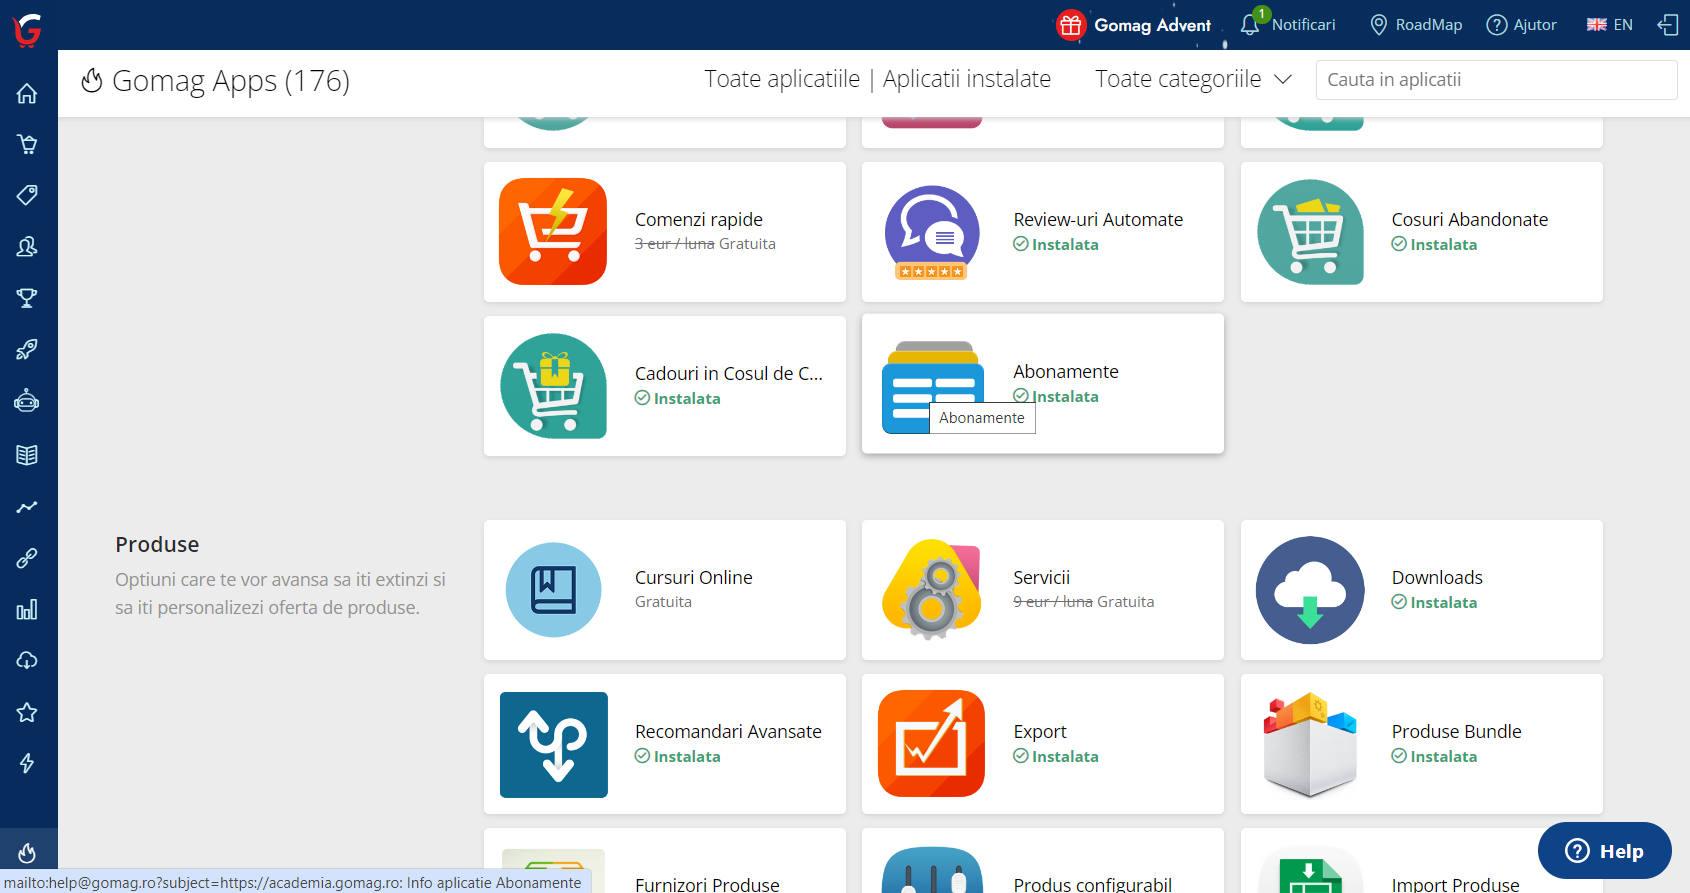Open the price tag products sidebar icon

point(27,195)
